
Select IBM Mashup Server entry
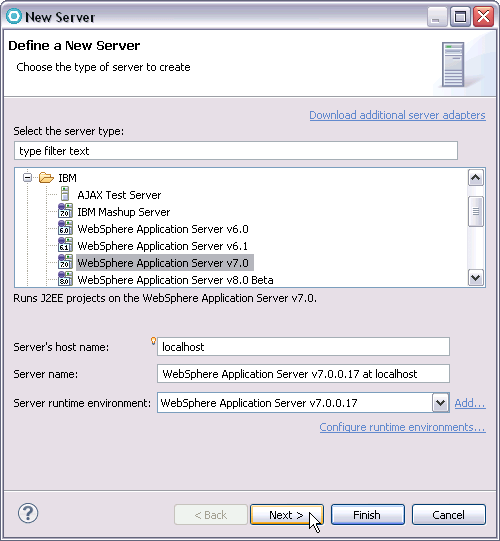[124, 212]
